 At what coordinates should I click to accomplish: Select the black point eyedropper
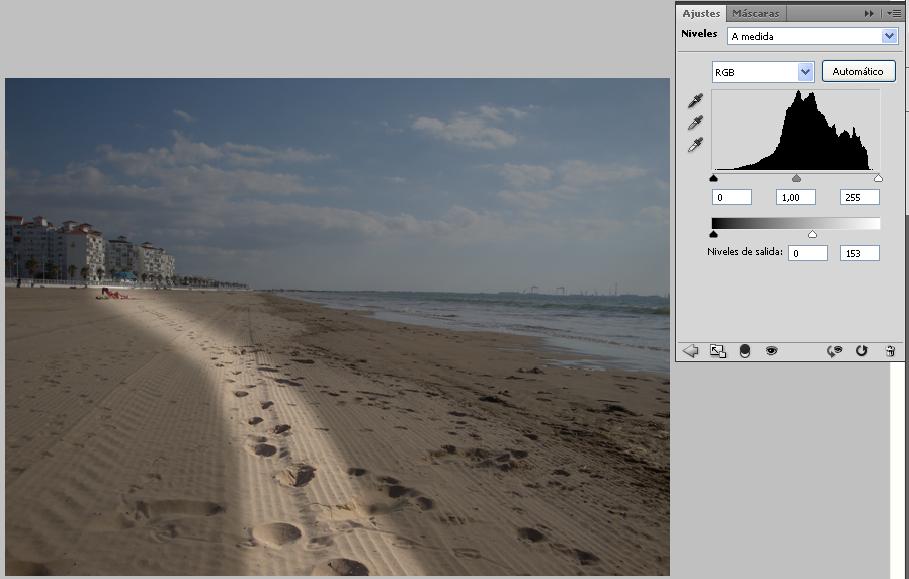(x=695, y=100)
